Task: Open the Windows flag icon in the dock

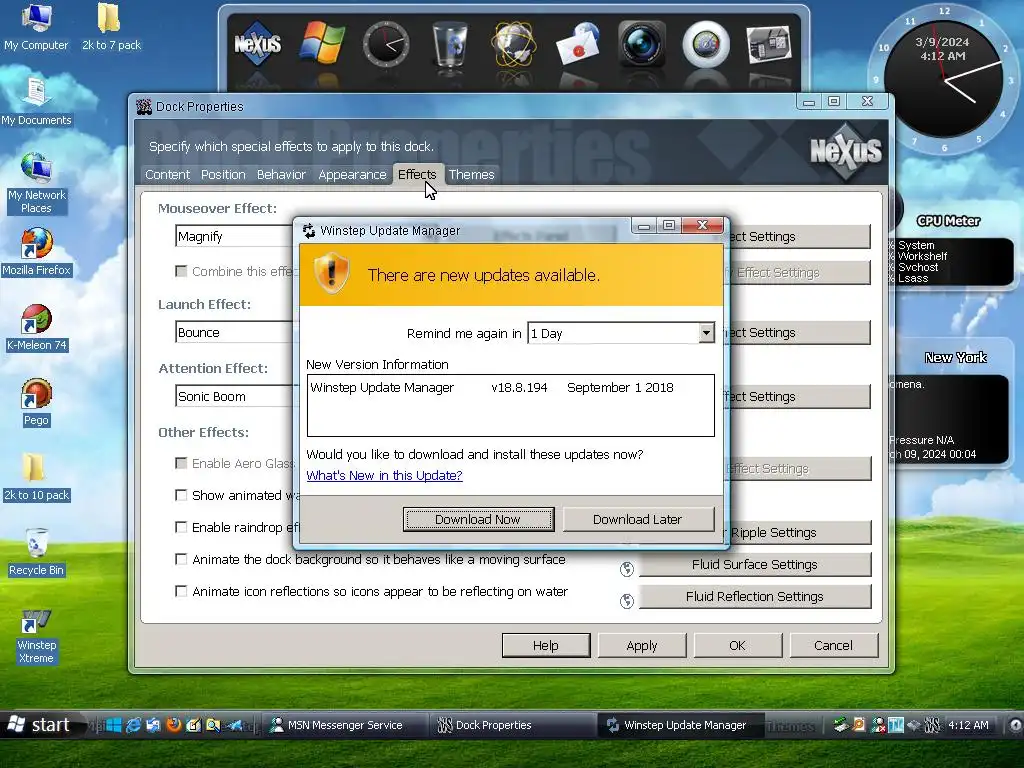Action: pos(321,44)
